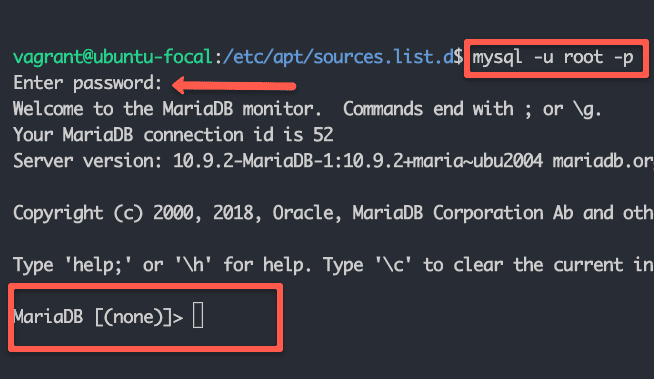Click the Copyright (c) 2000, 2018 line
Screen dimensions: 654x379
click(333, 213)
